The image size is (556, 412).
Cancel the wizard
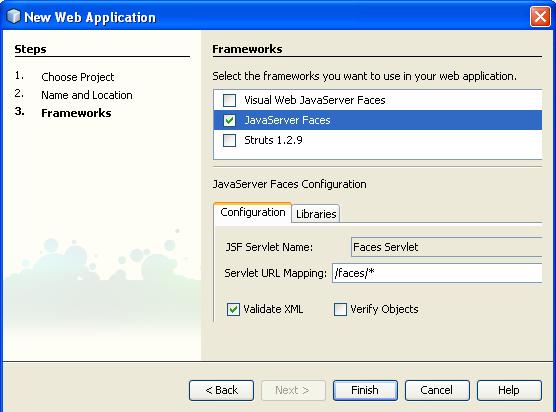coord(437,390)
